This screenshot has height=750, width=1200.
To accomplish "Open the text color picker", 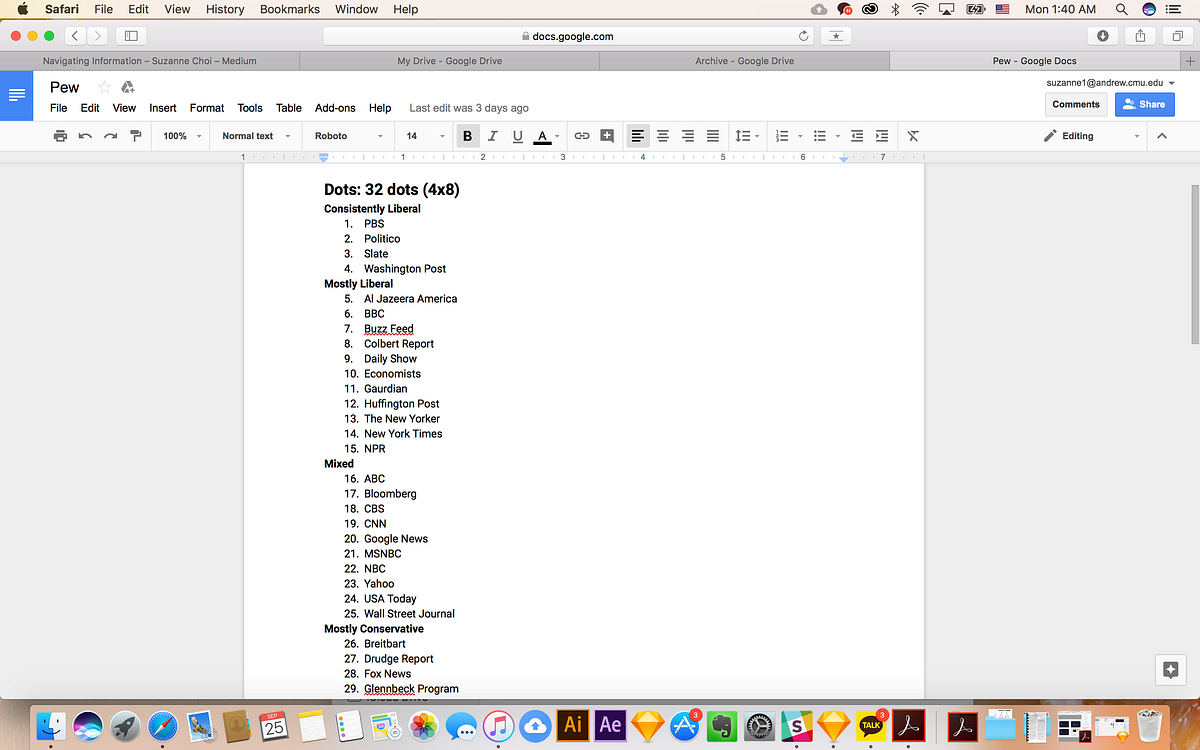I will [x=546, y=136].
